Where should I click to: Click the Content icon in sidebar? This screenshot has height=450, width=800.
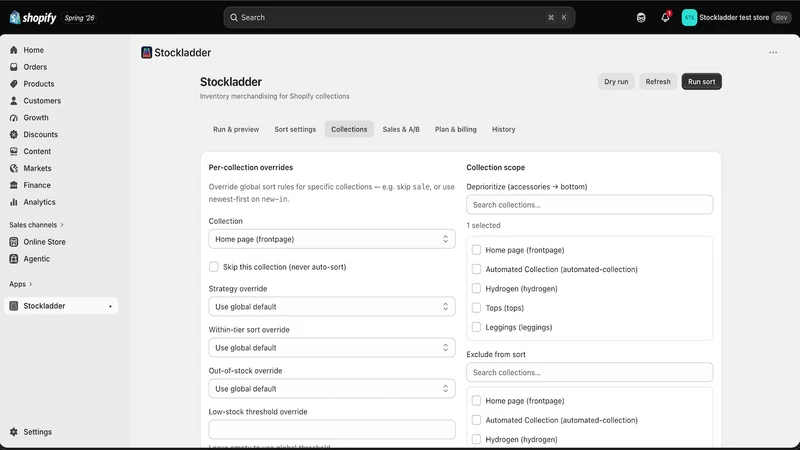tap(14, 151)
